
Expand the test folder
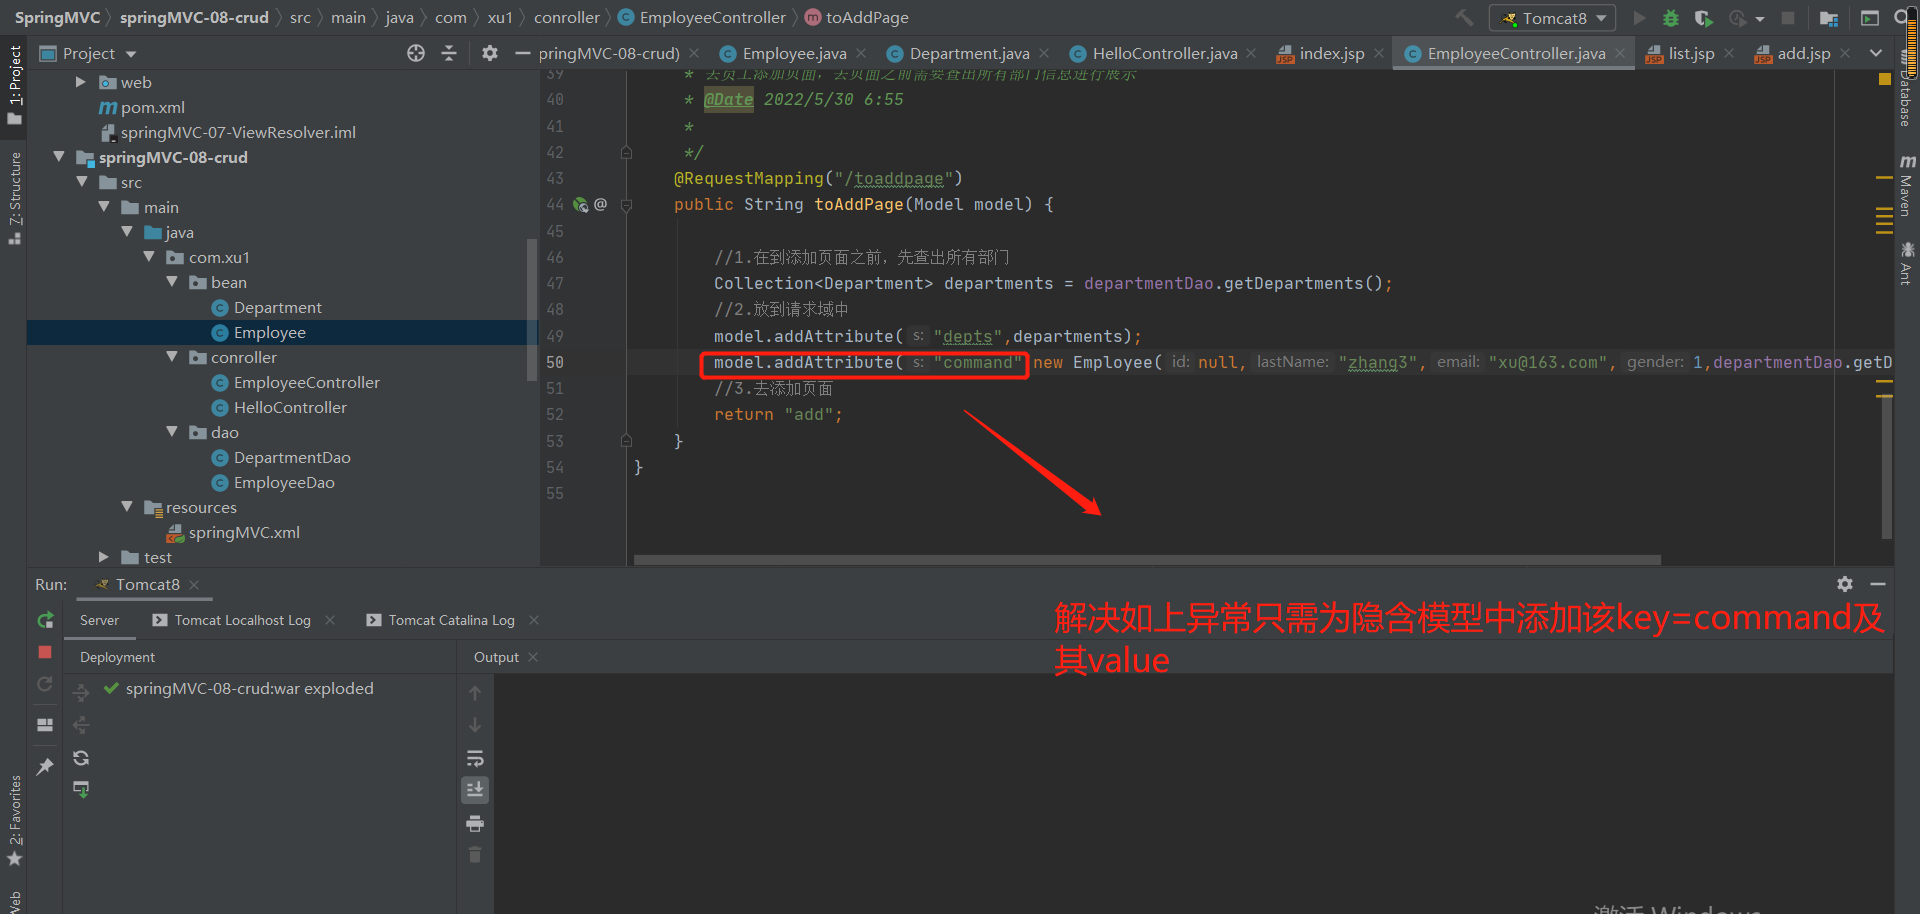(x=104, y=557)
